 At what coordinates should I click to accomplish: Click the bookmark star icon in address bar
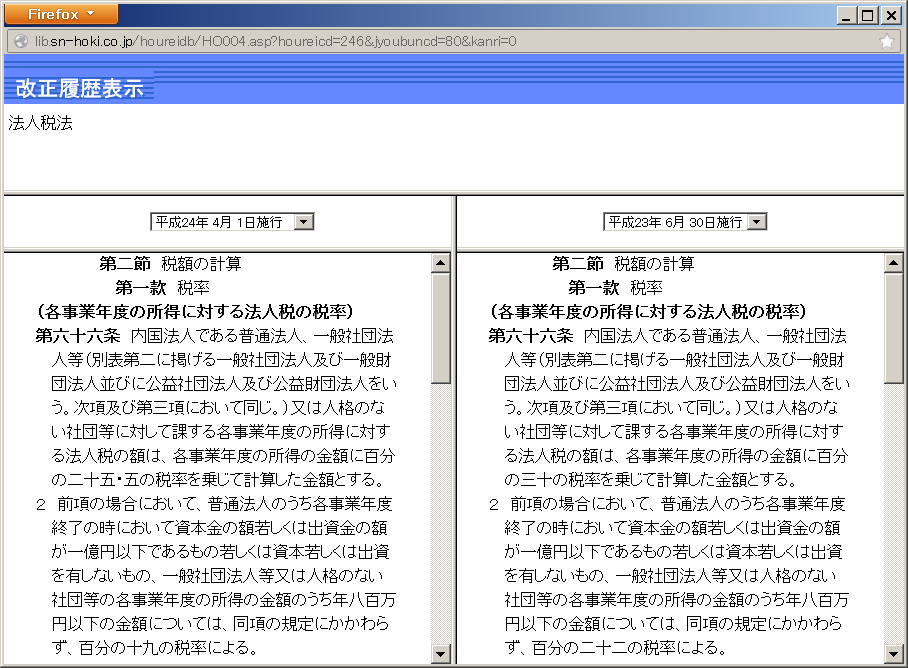tap(886, 41)
